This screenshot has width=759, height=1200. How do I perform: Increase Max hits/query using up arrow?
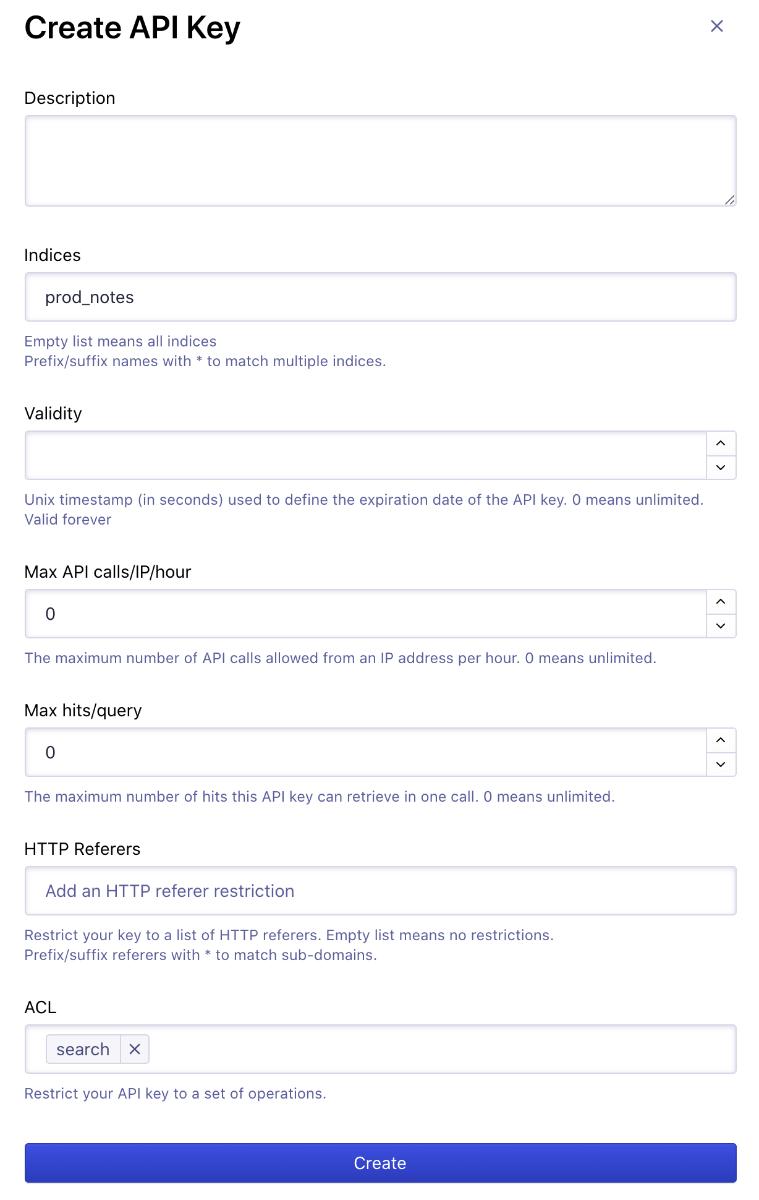tap(721, 740)
